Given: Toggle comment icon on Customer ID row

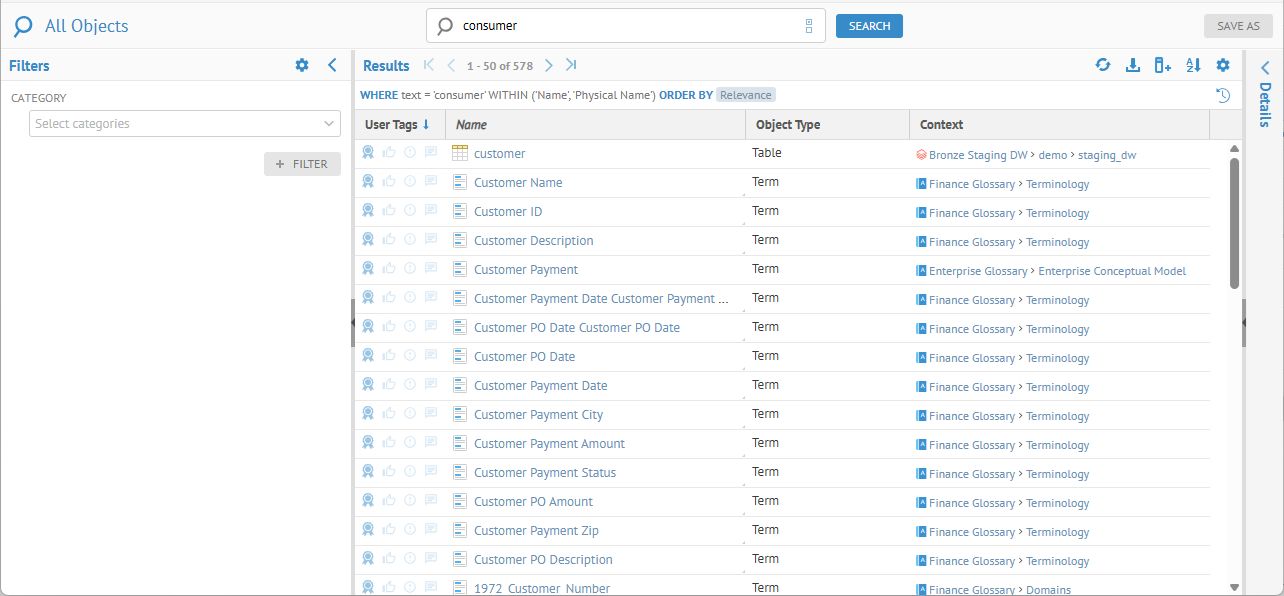Looking at the screenshot, I should pos(431,211).
